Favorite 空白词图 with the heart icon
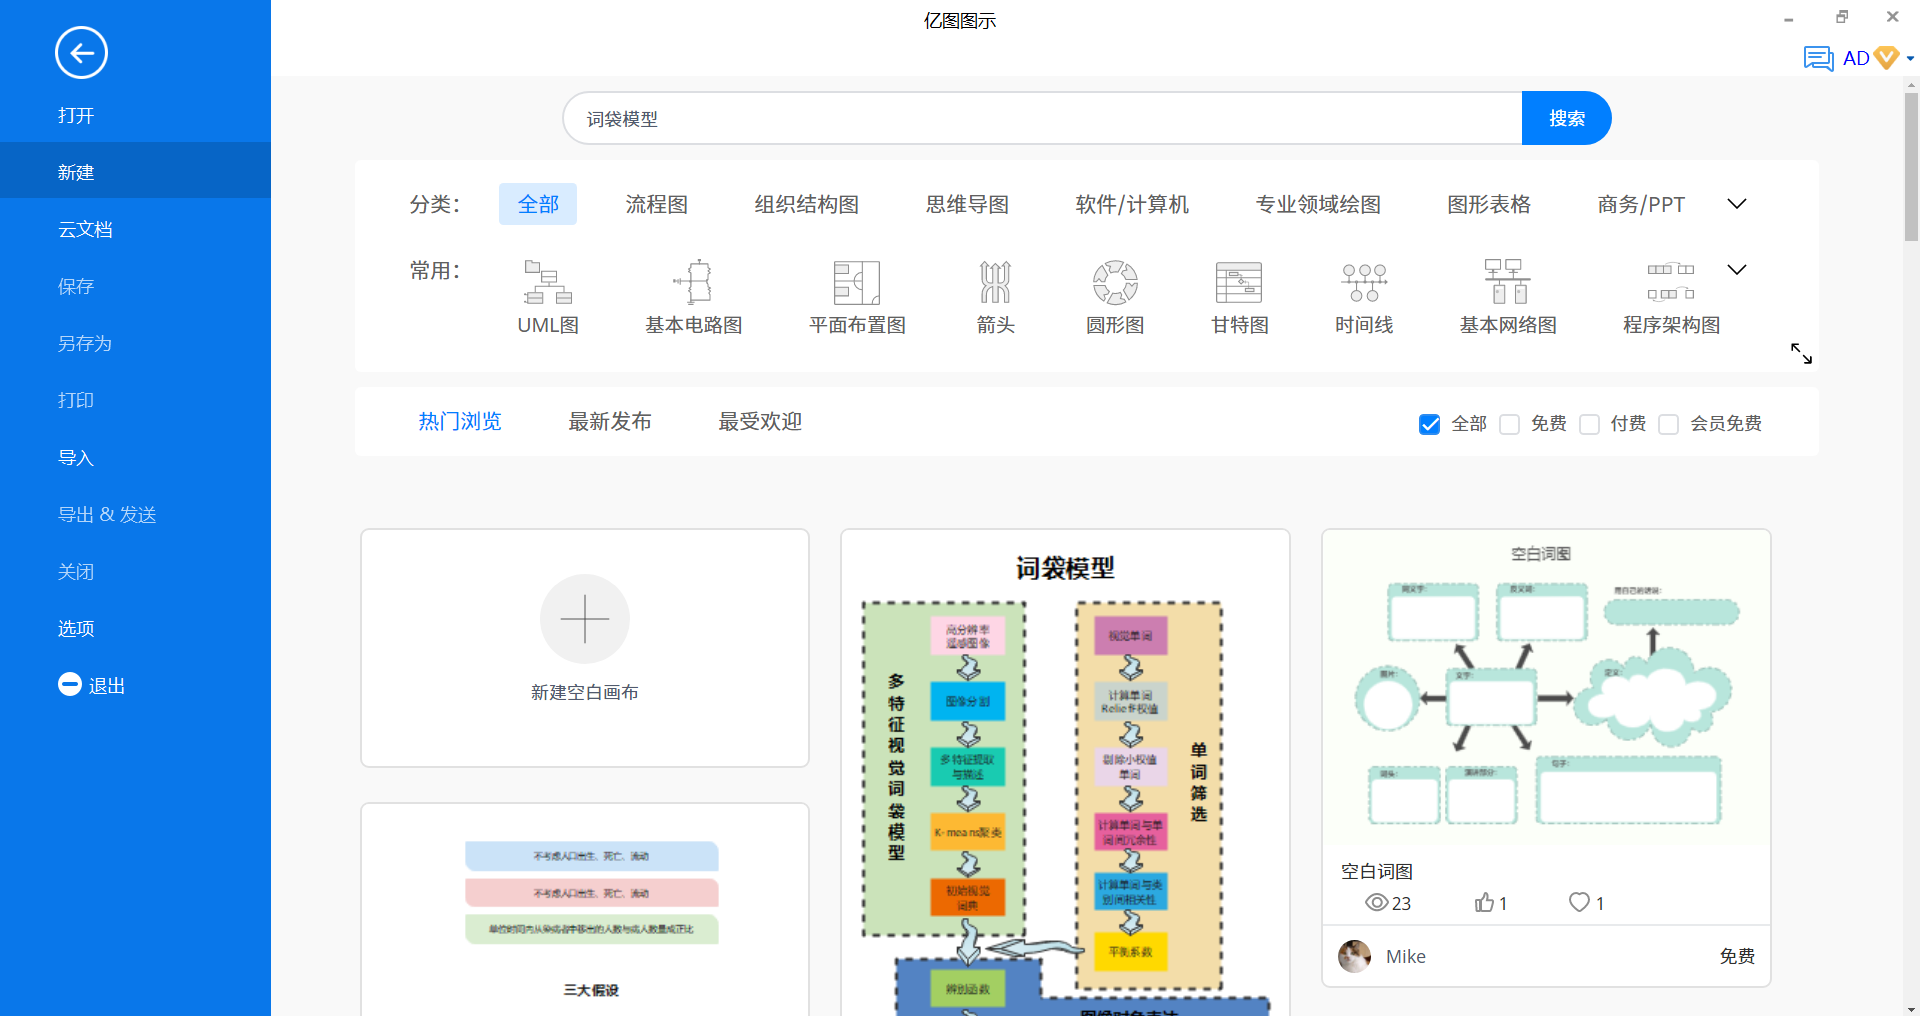1920x1016 pixels. pyautogui.click(x=1579, y=902)
